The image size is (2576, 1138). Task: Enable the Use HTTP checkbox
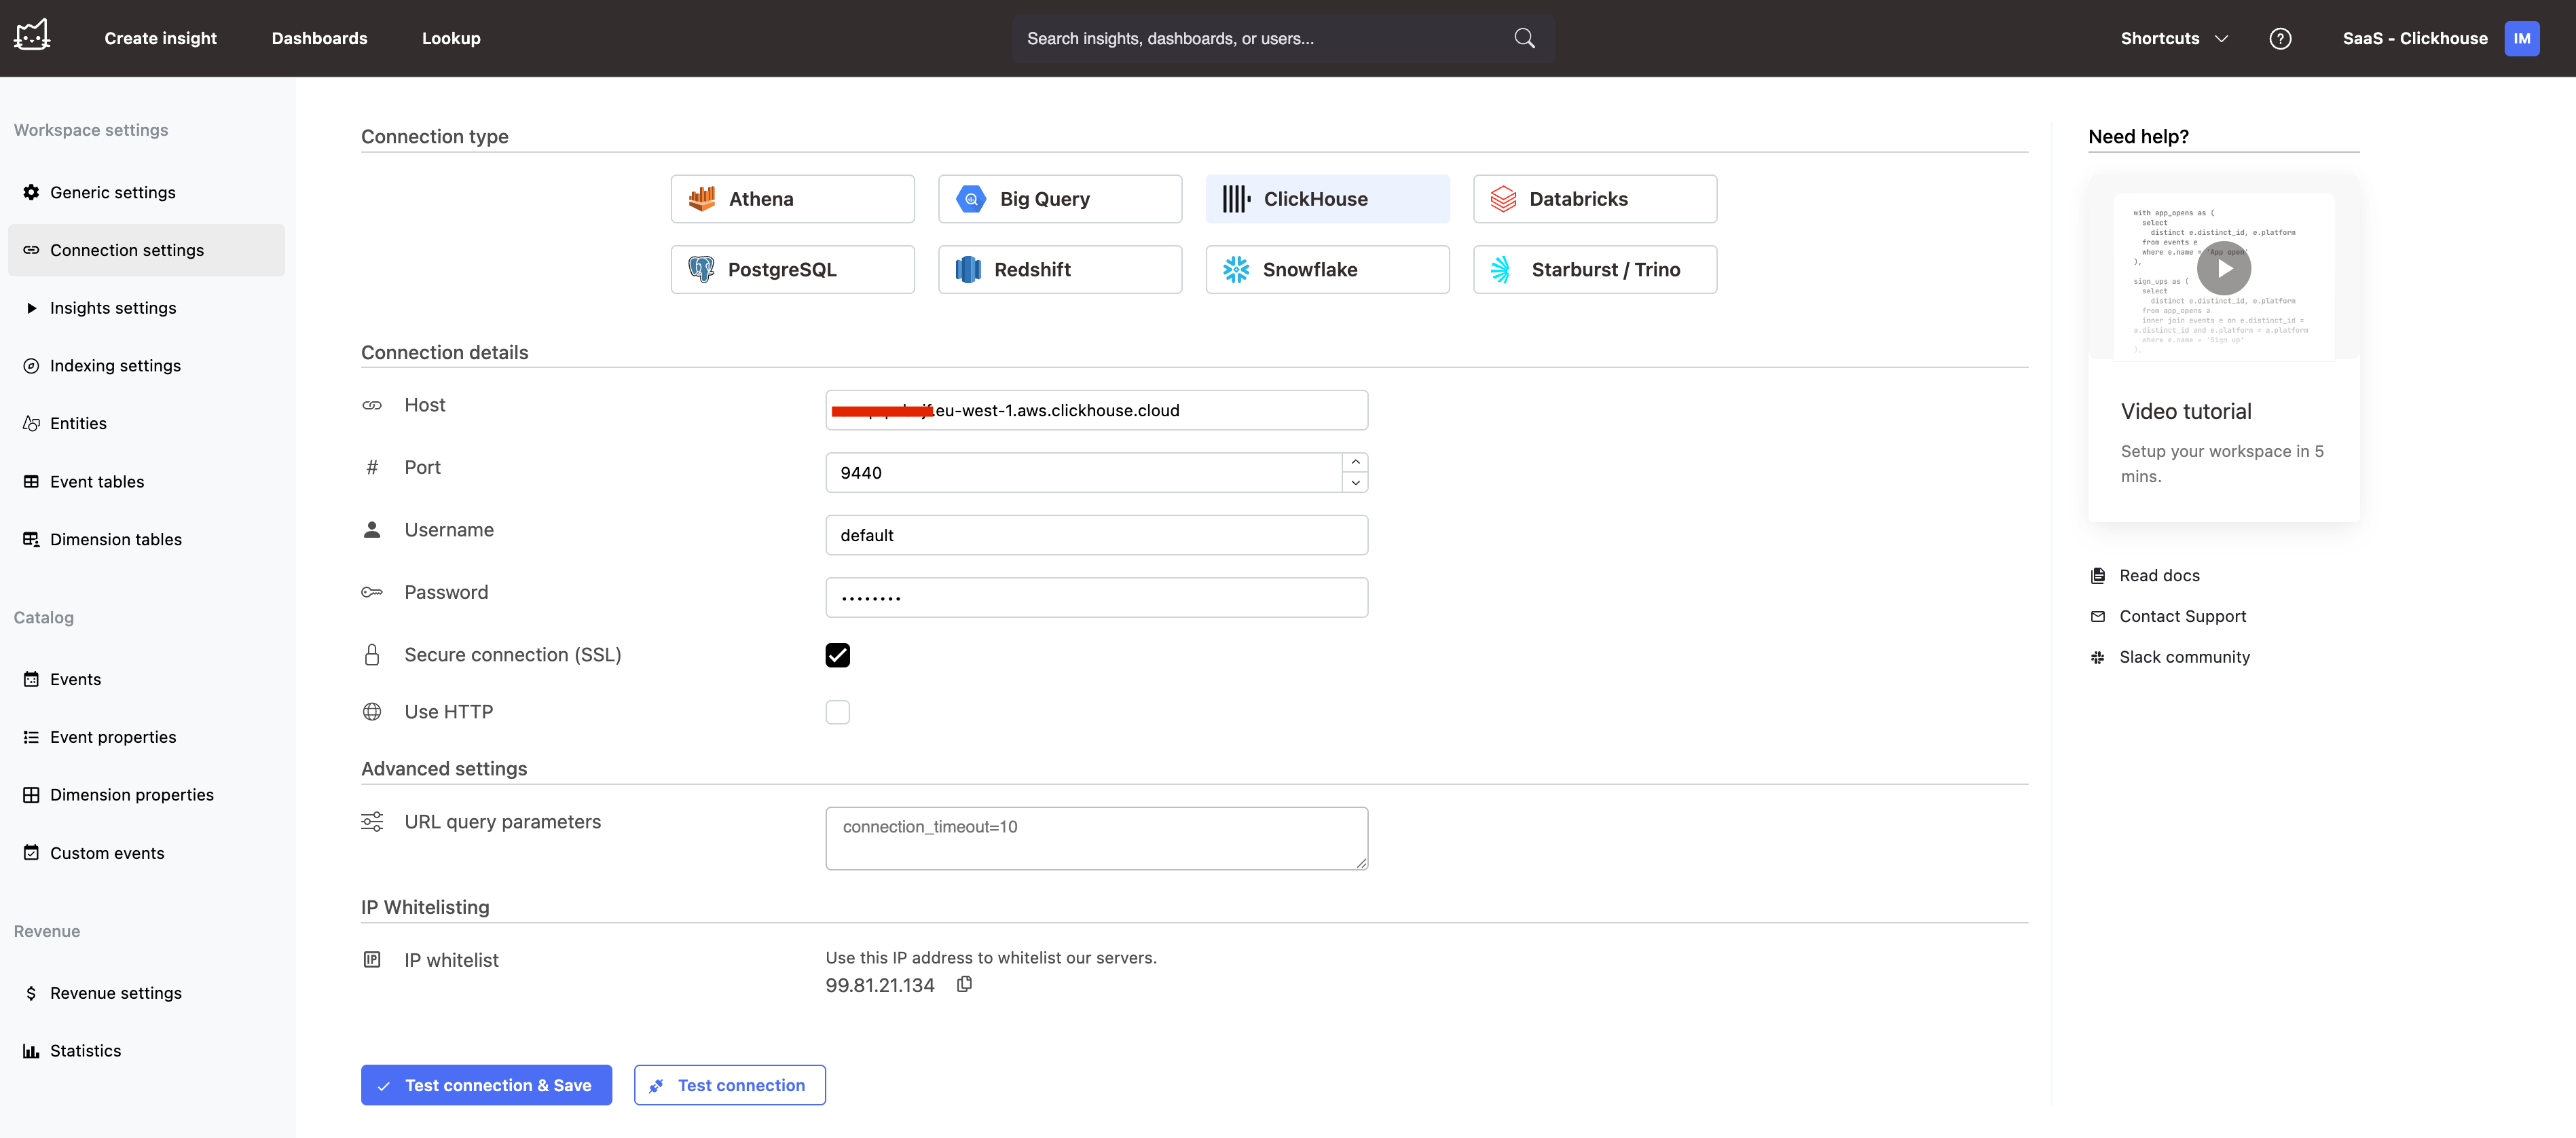(837, 712)
